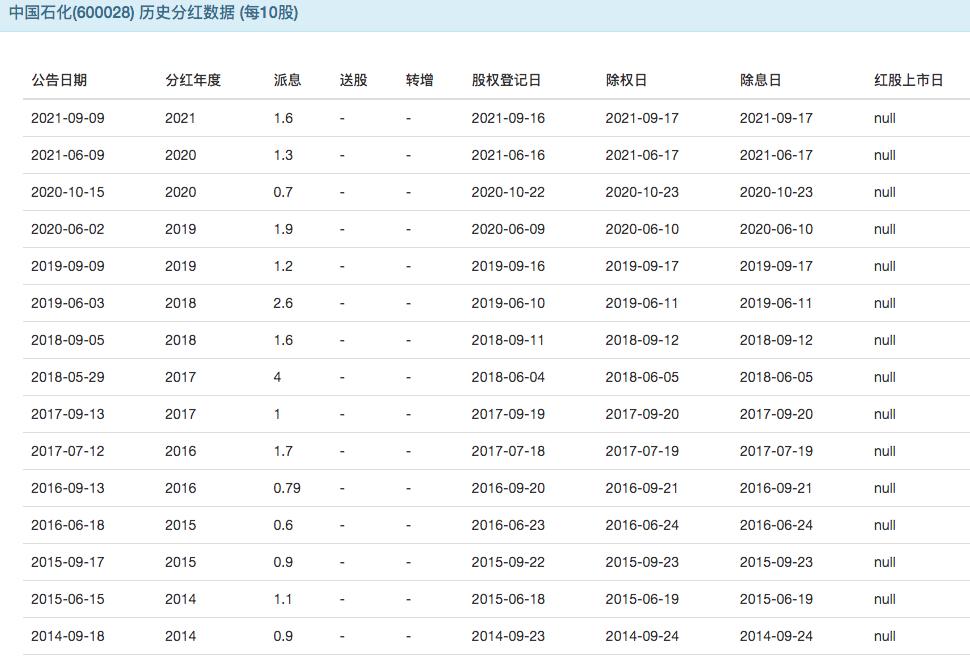Click record date 2014-09-23

[509, 636]
